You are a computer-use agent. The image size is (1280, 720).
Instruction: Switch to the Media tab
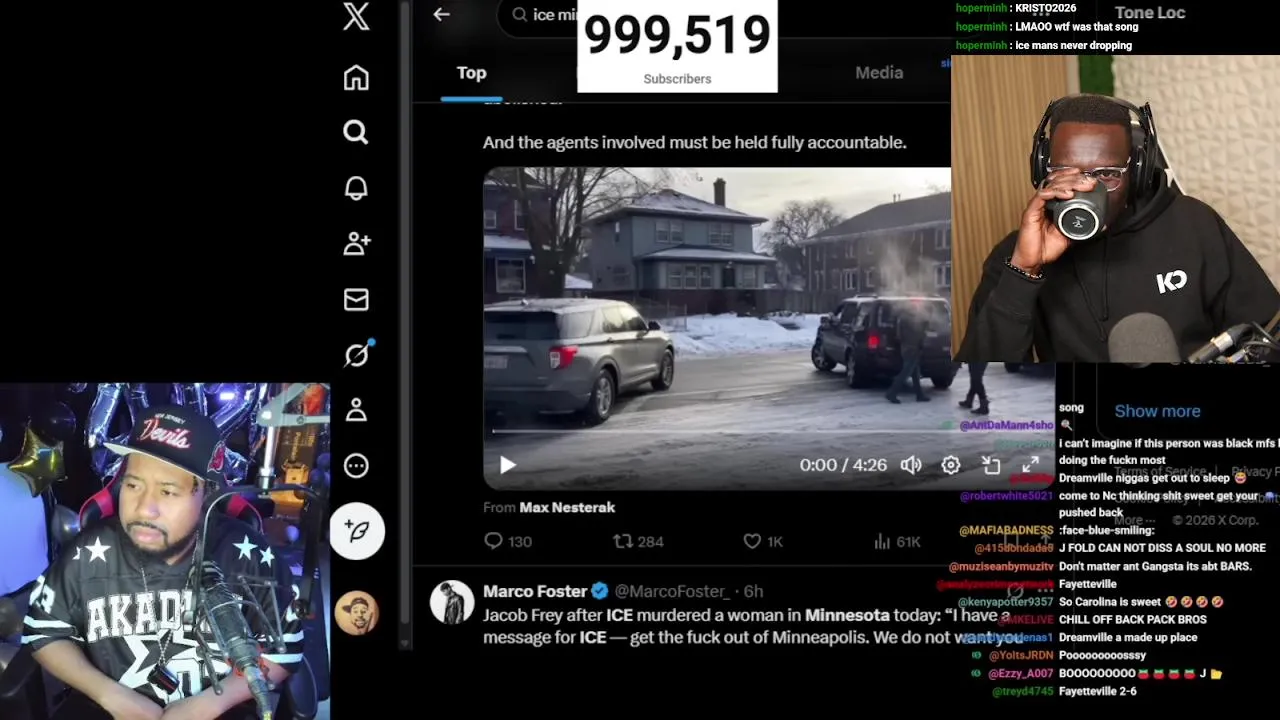[x=879, y=73]
